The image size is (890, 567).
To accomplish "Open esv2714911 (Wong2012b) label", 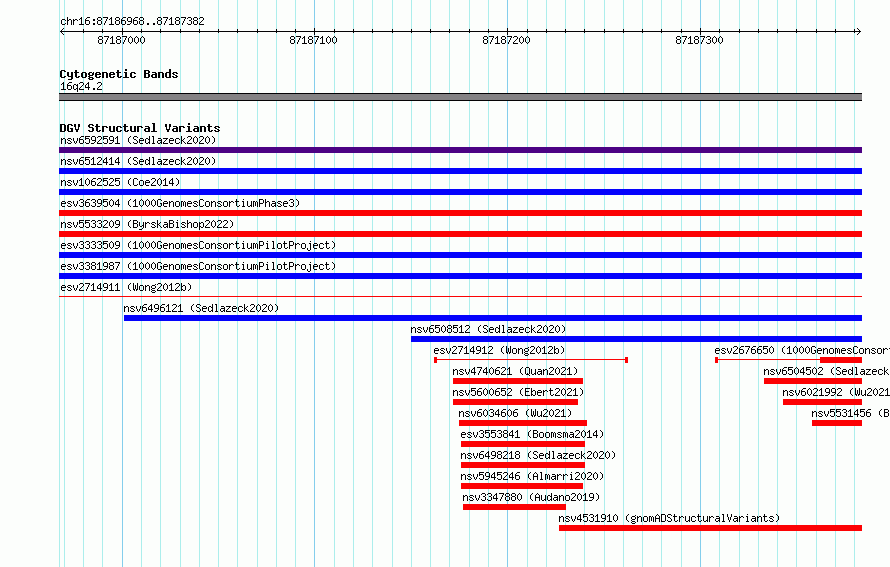I will 126,287.
